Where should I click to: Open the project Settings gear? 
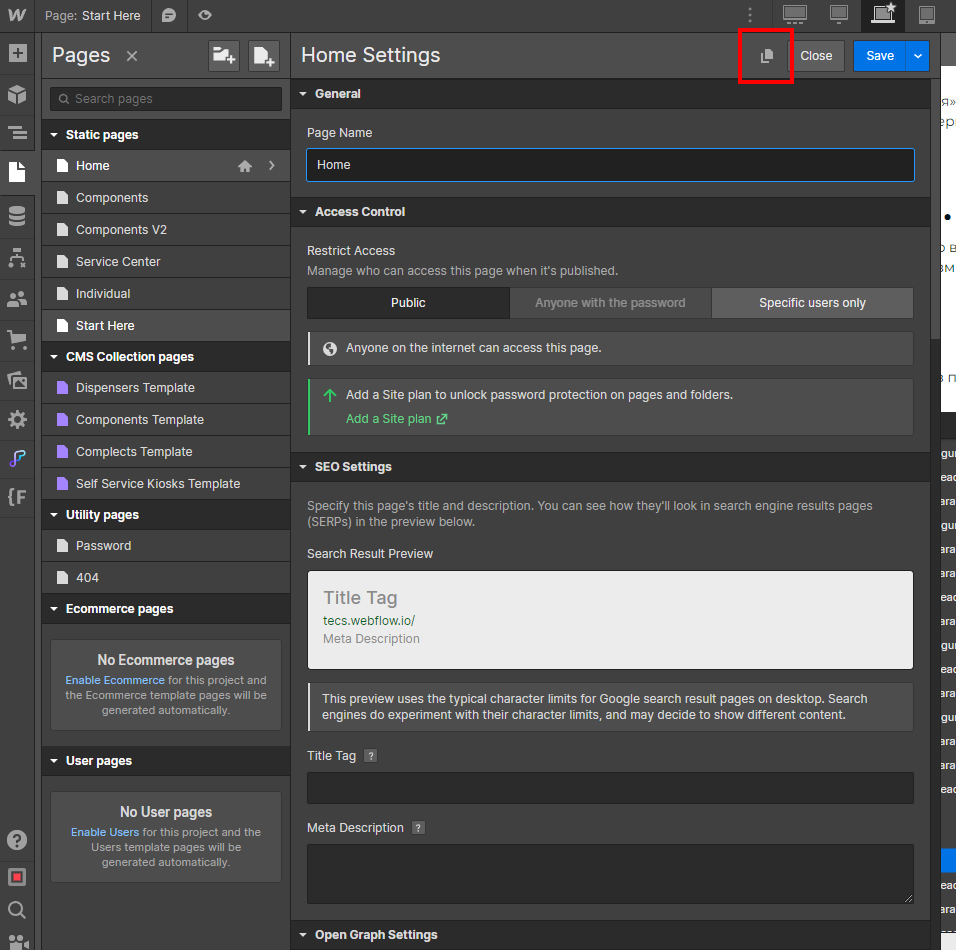pos(17,420)
